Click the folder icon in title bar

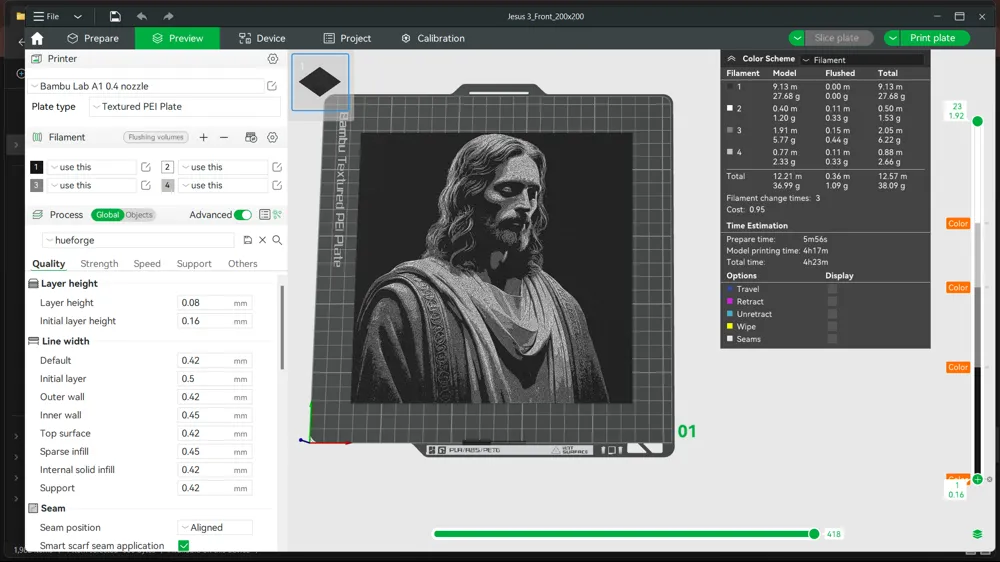pos(20,16)
